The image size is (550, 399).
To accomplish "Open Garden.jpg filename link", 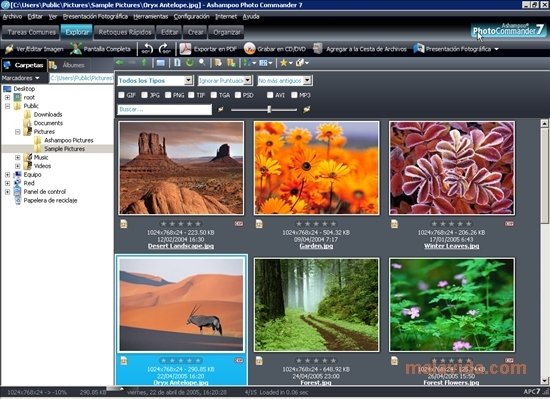I will pos(316,246).
